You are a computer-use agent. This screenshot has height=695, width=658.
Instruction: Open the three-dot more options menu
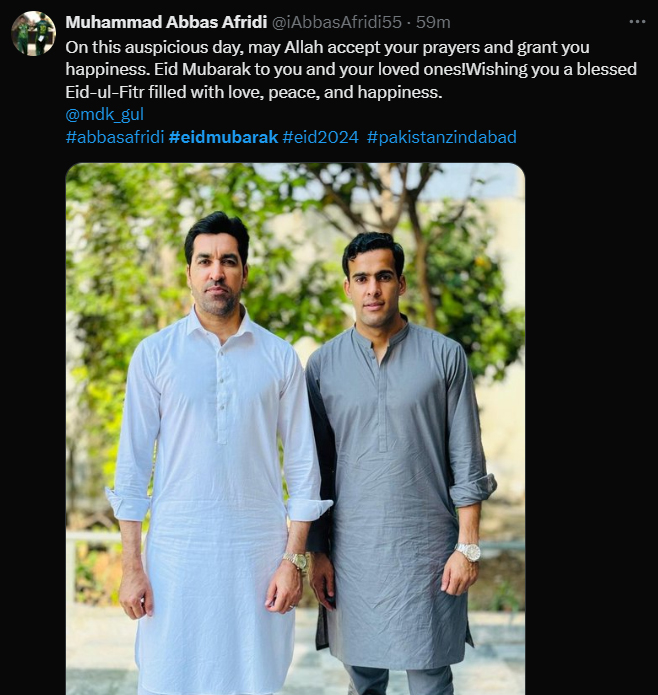637,22
